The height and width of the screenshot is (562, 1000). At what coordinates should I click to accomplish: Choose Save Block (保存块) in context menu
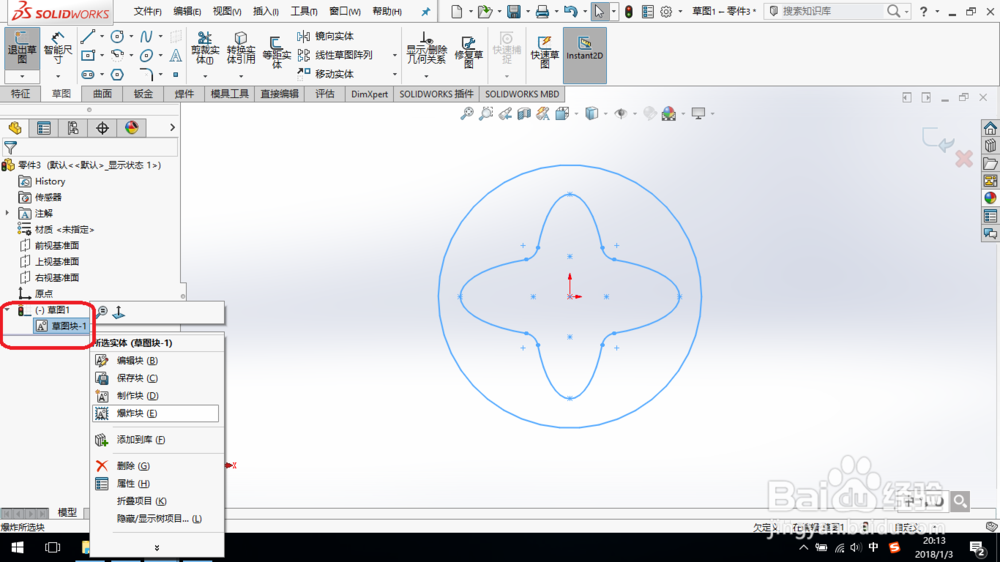(x=157, y=378)
